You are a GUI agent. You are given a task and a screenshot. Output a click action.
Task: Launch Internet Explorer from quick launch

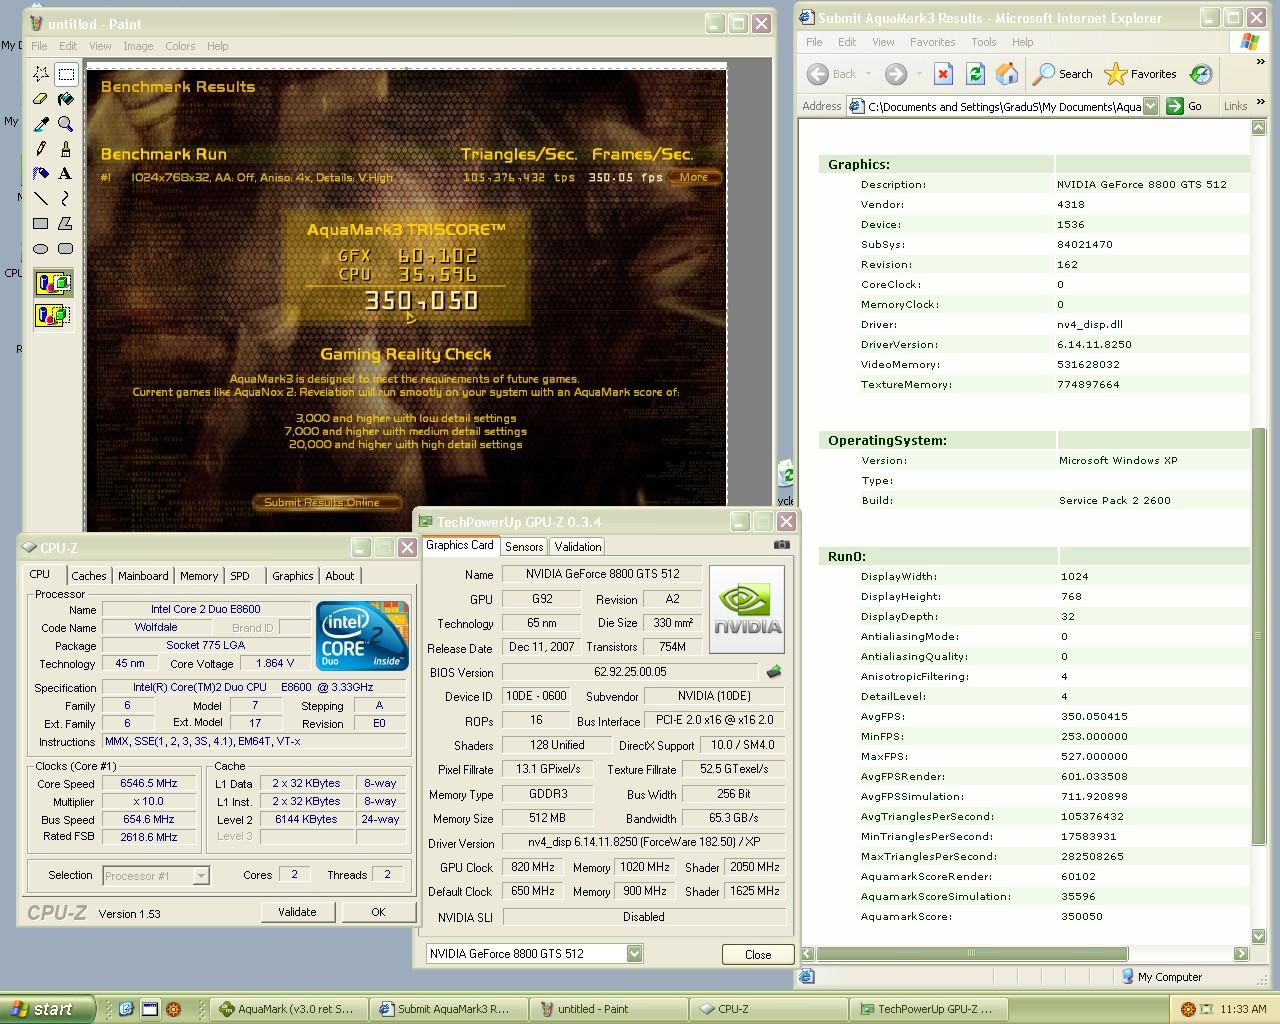pos(126,1009)
